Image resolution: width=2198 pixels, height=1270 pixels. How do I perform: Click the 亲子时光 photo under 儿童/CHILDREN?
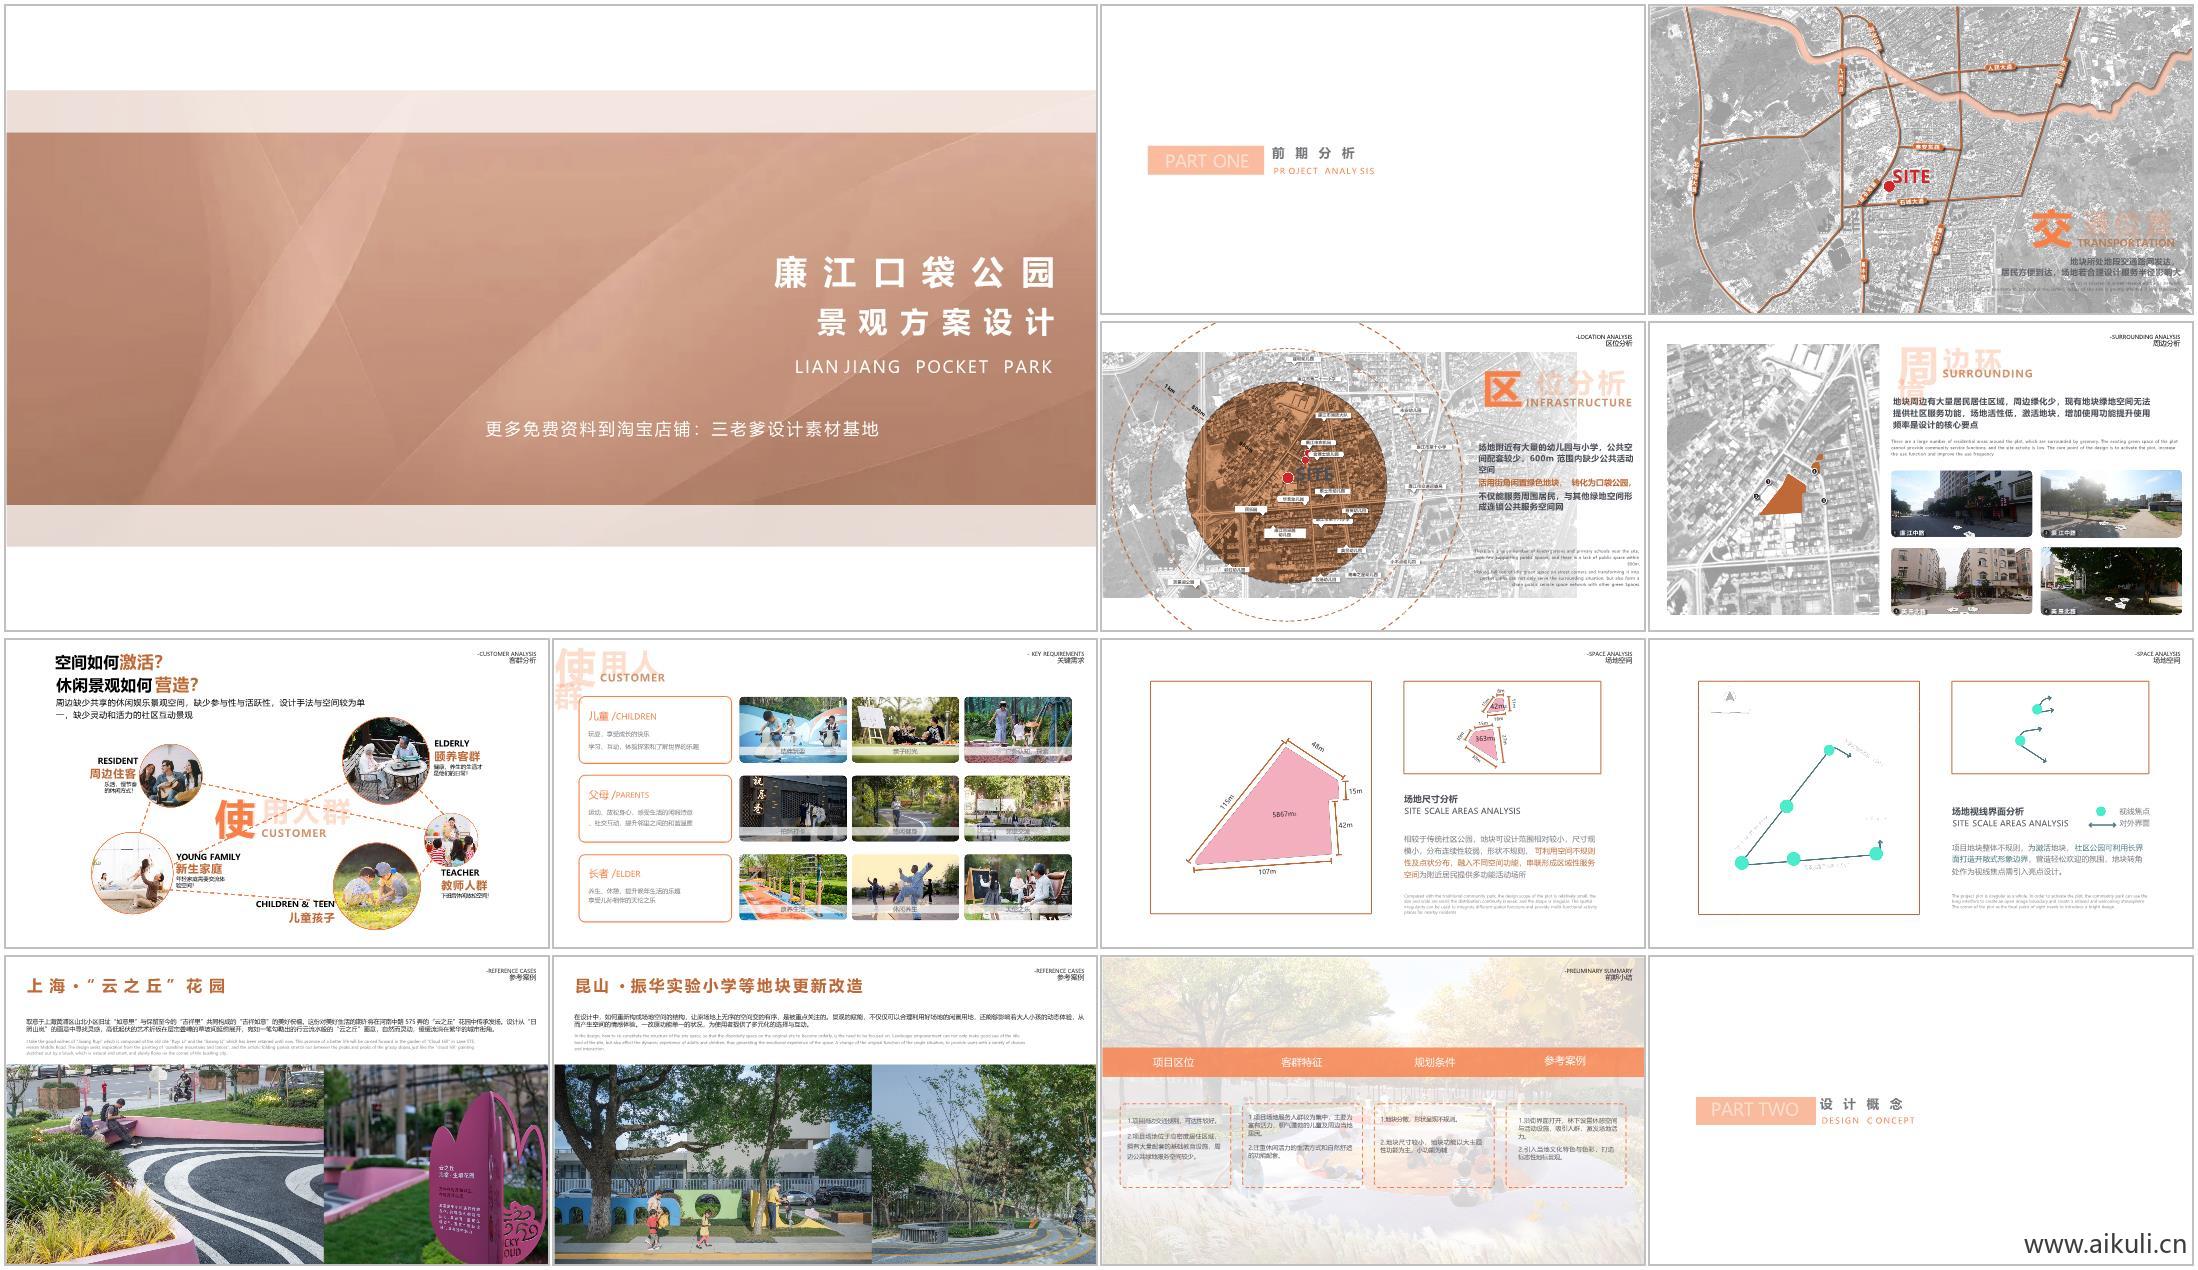906,727
